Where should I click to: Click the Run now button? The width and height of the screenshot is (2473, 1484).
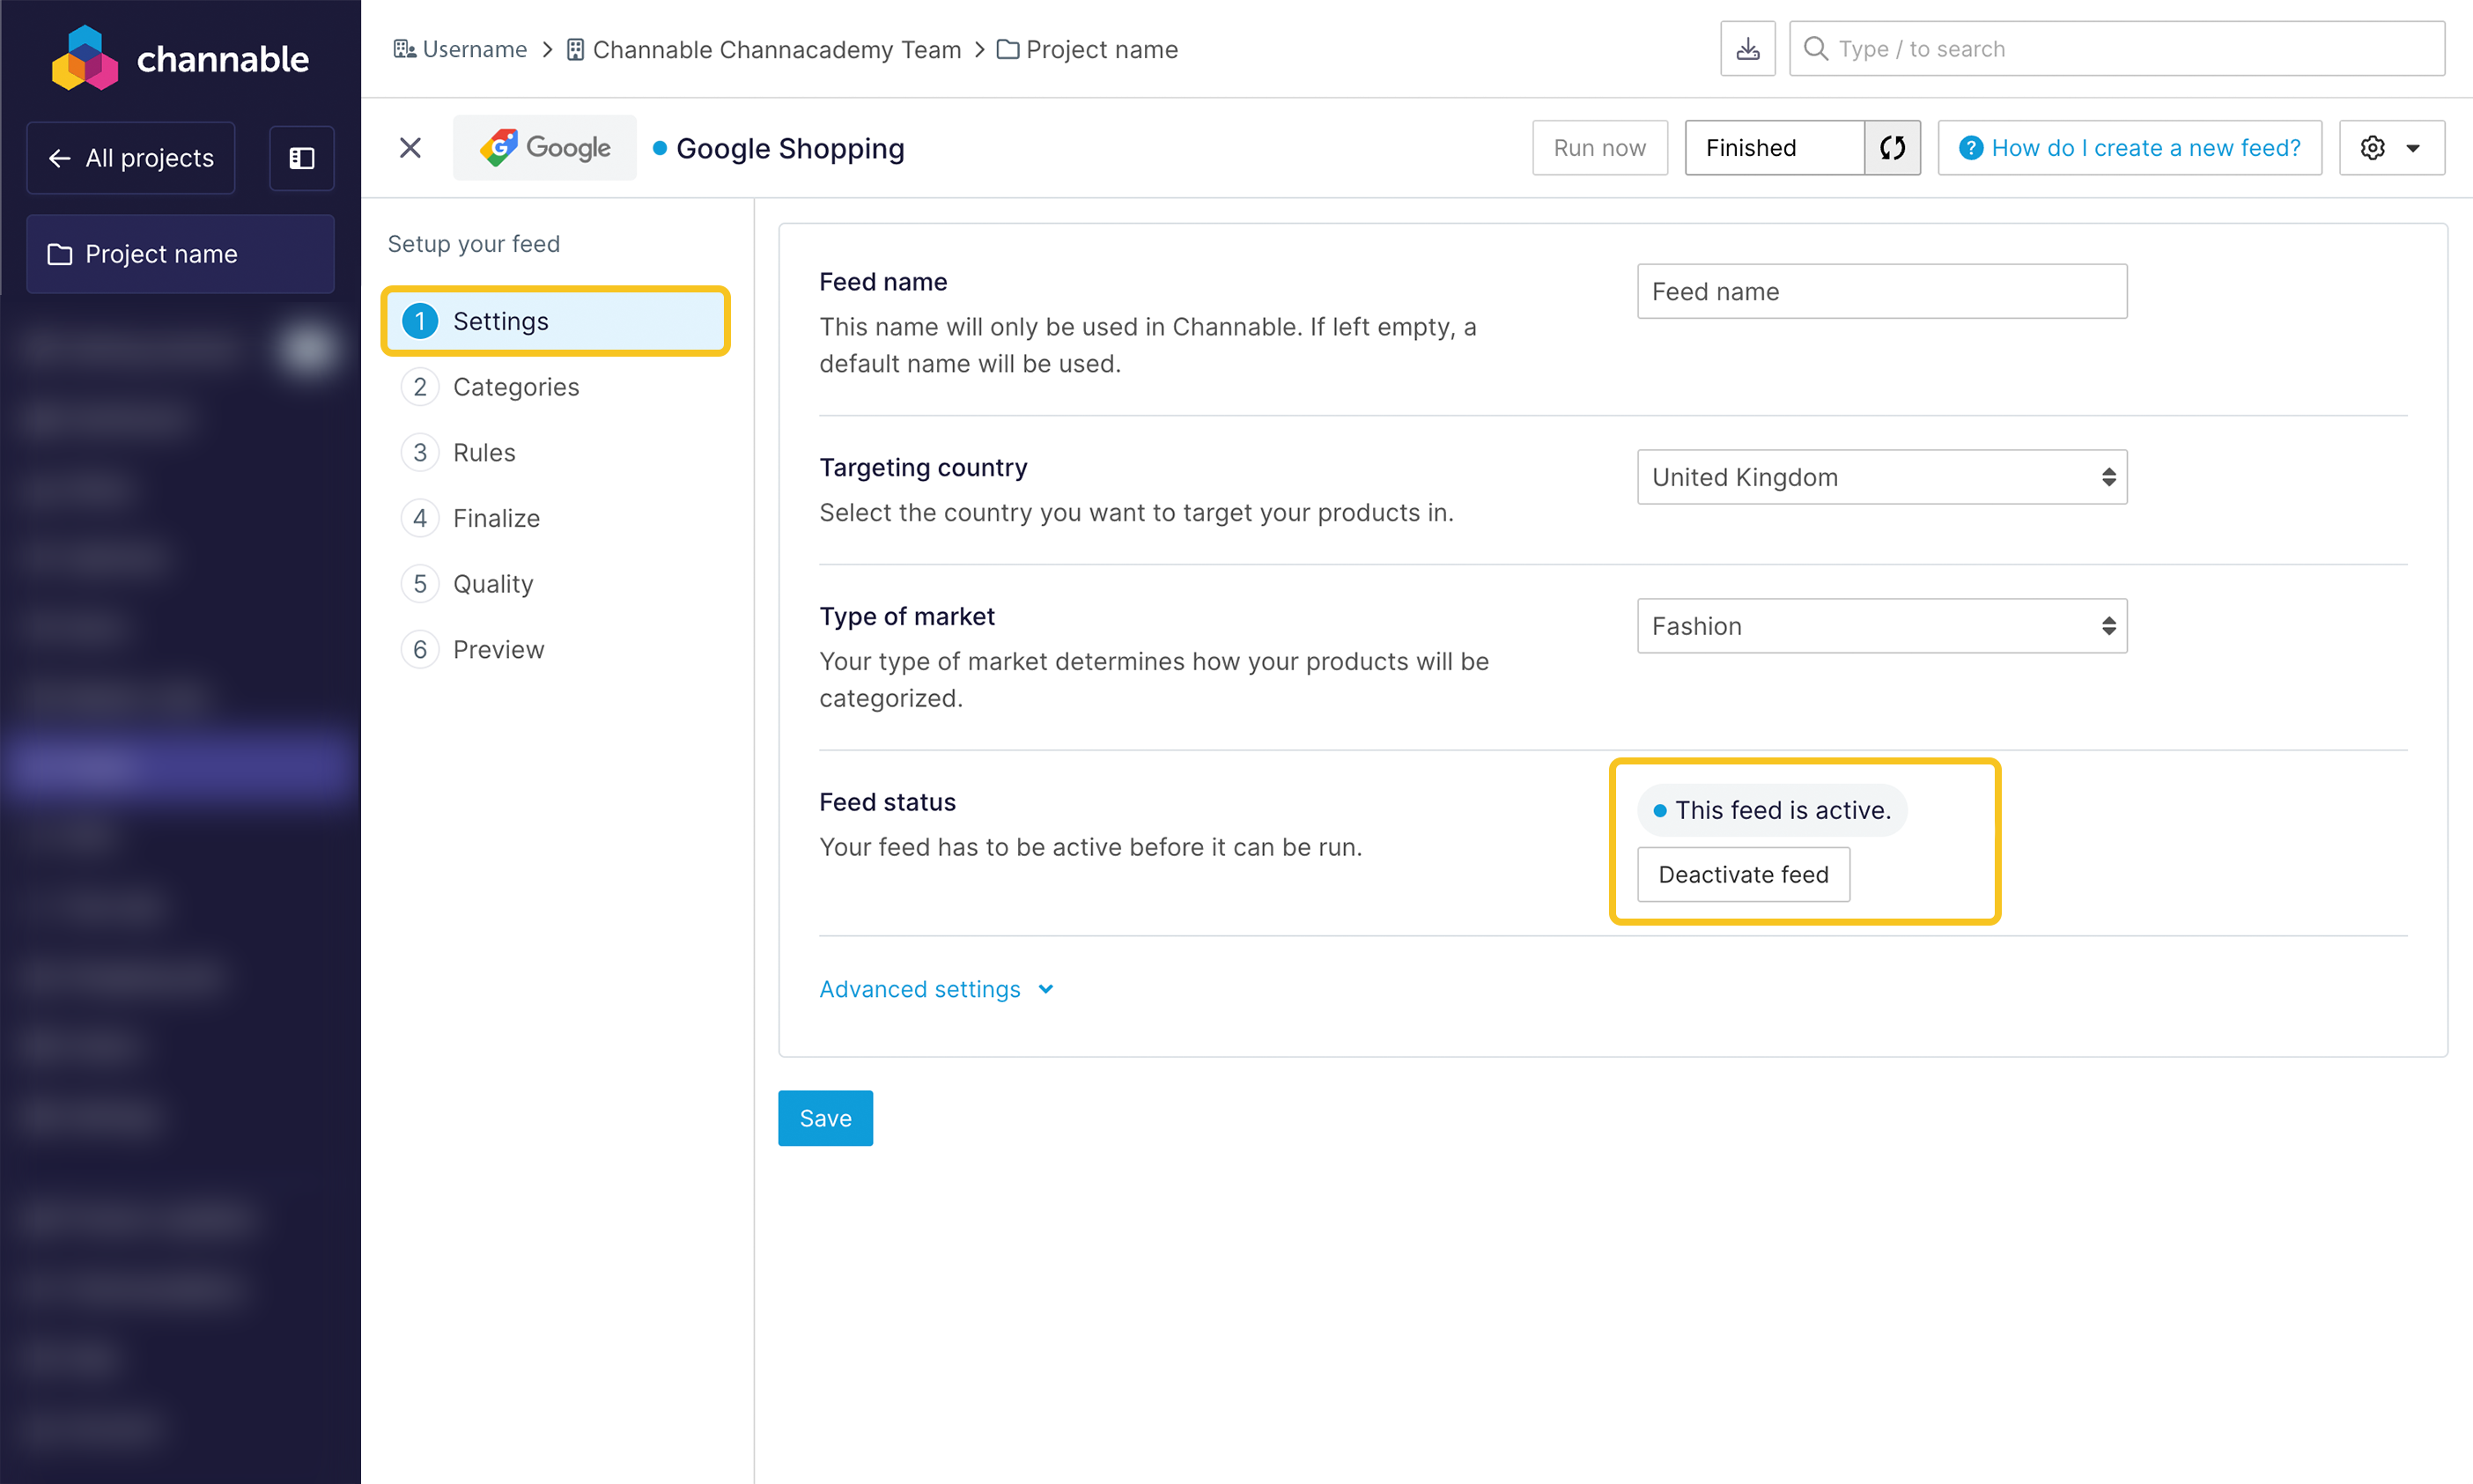1599,148
